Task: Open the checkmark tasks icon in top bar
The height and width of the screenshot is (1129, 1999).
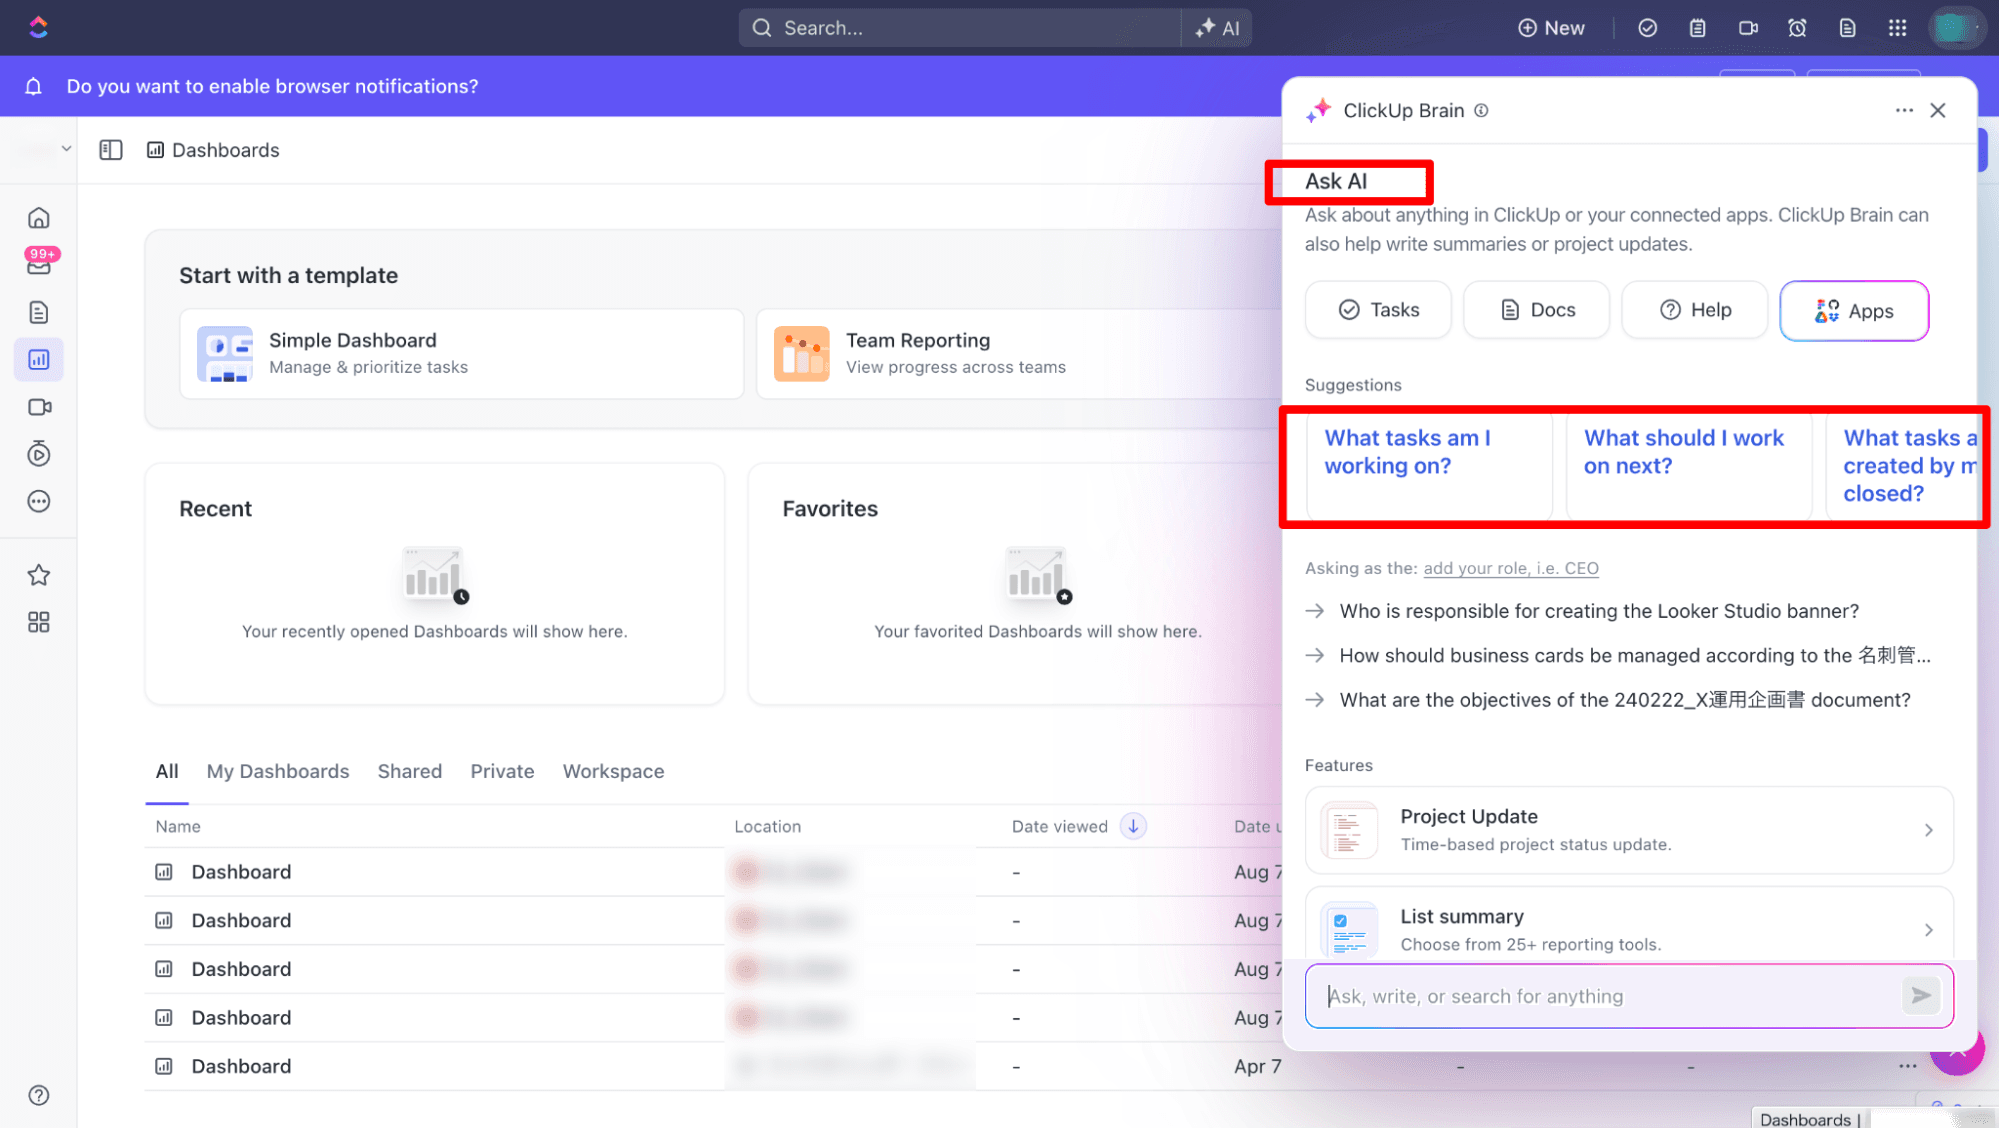Action: [1647, 28]
